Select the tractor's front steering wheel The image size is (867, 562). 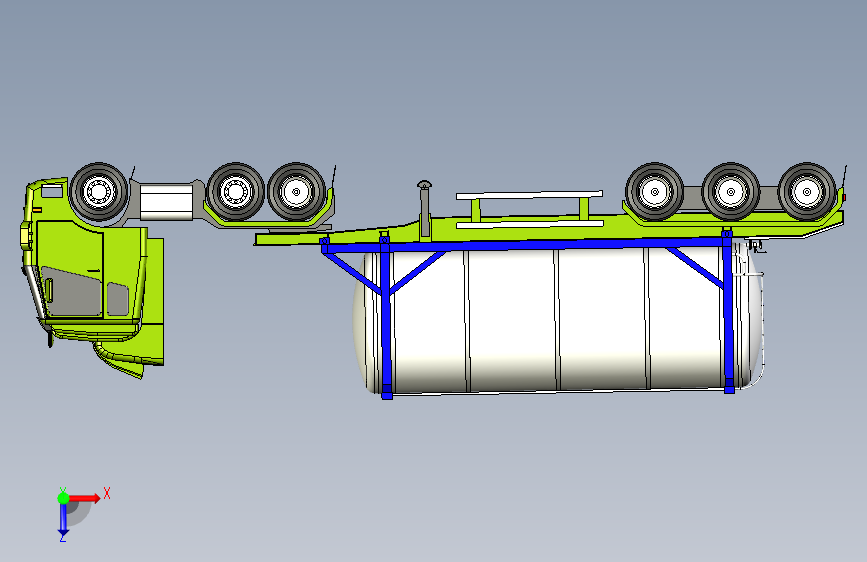[99, 192]
